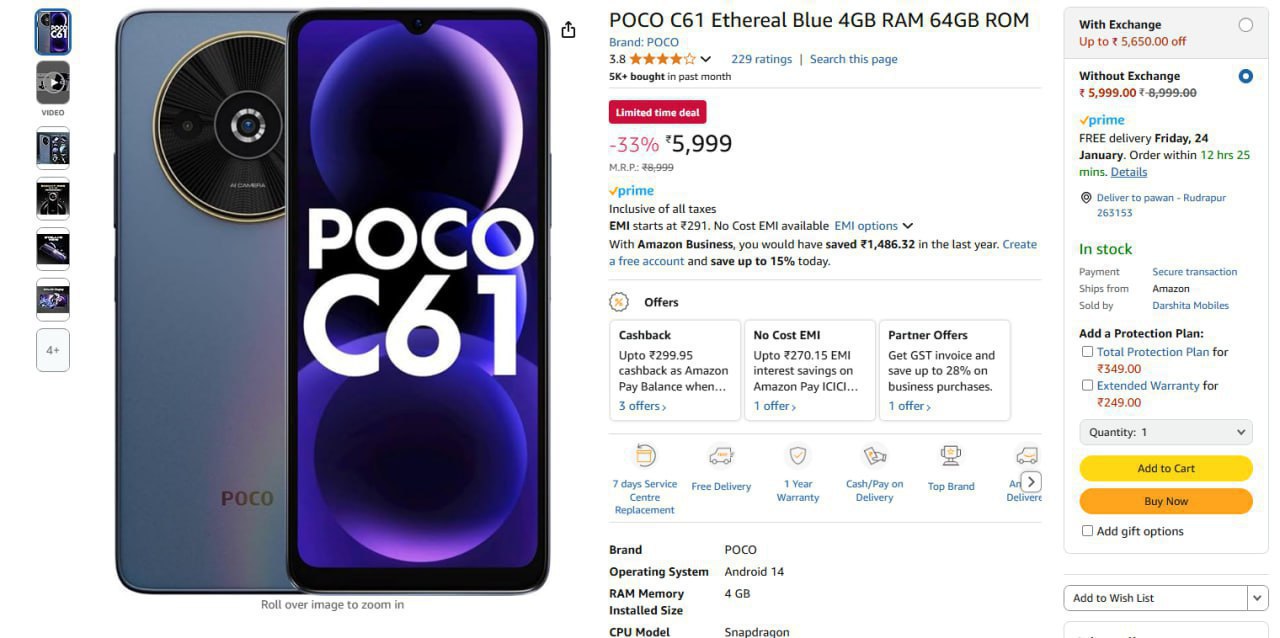Click the Top Brand trophy icon
1280x638 pixels.
pos(950,456)
